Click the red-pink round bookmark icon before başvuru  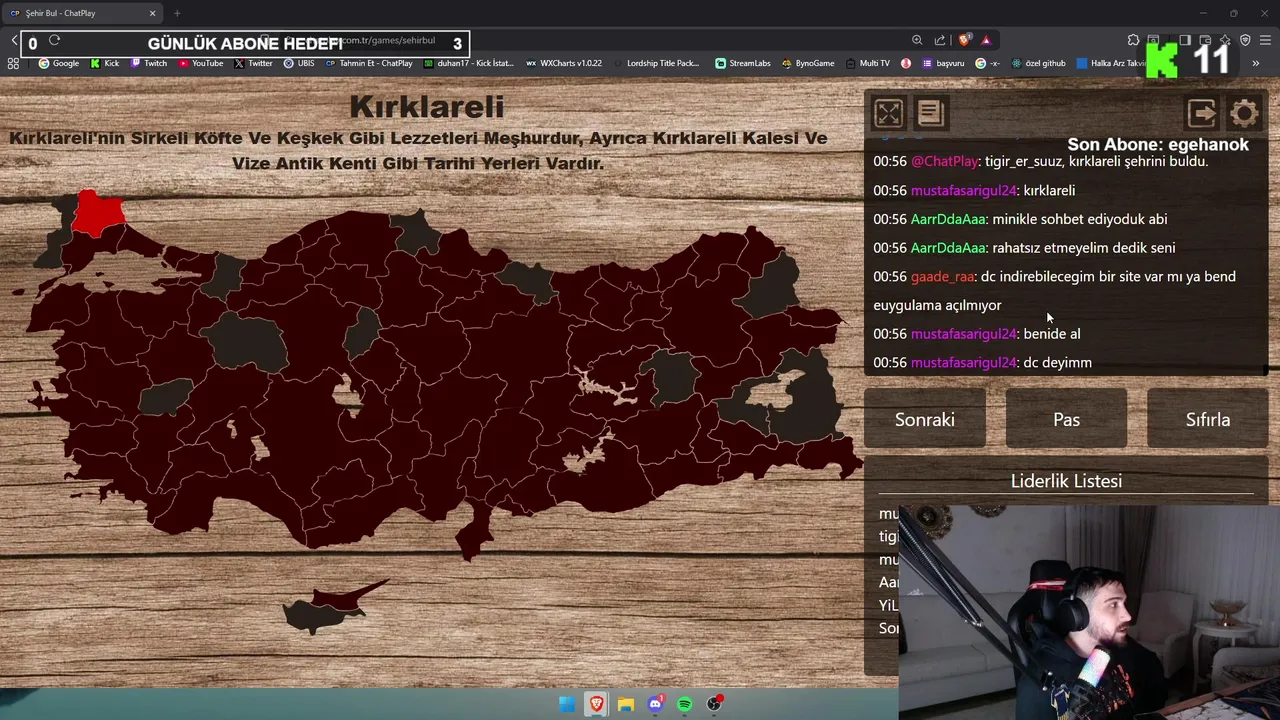tap(906, 63)
